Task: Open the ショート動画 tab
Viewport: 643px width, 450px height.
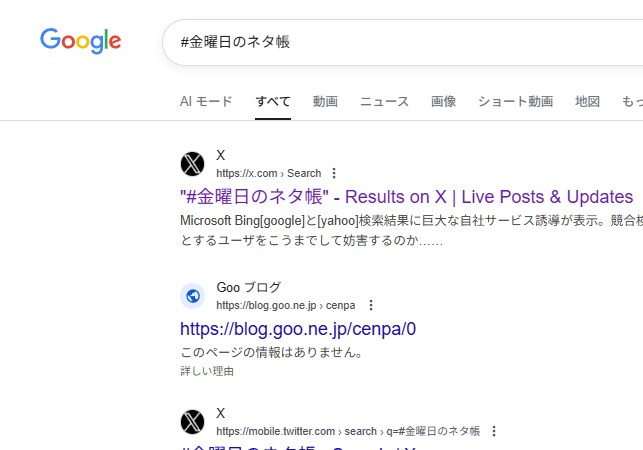Action: coord(515,101)
